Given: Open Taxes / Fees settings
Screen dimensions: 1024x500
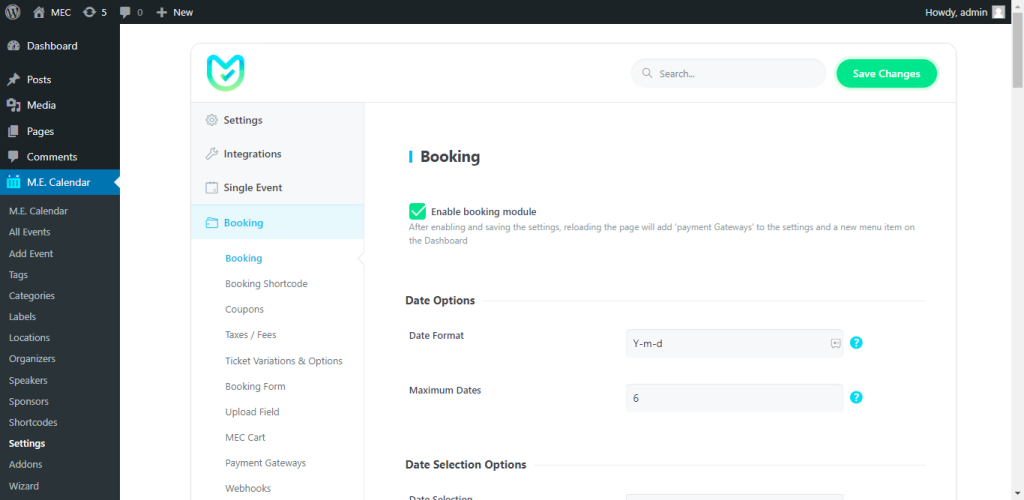Looking at the screenshot, I should tap(250, 335).
